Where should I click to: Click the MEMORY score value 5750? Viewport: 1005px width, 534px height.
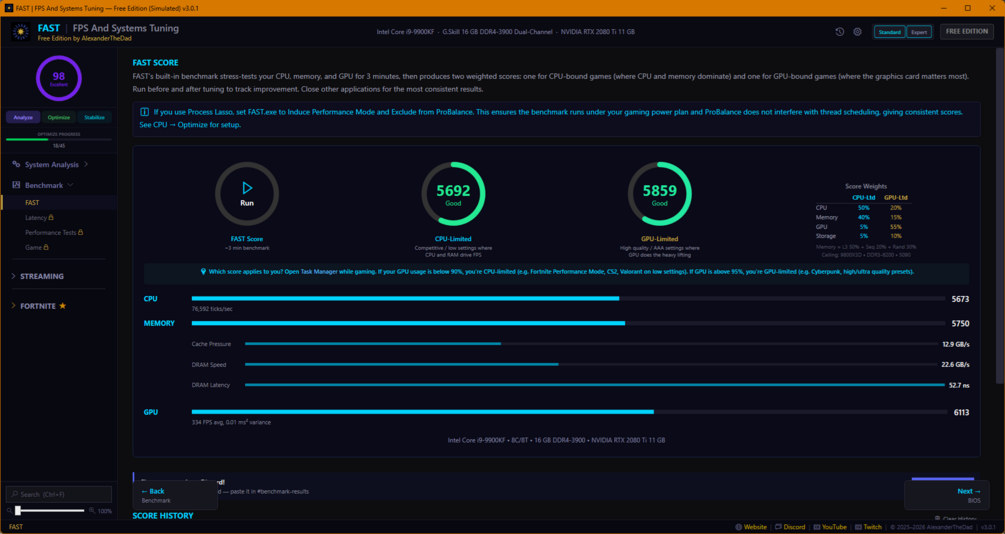point(960,324)
